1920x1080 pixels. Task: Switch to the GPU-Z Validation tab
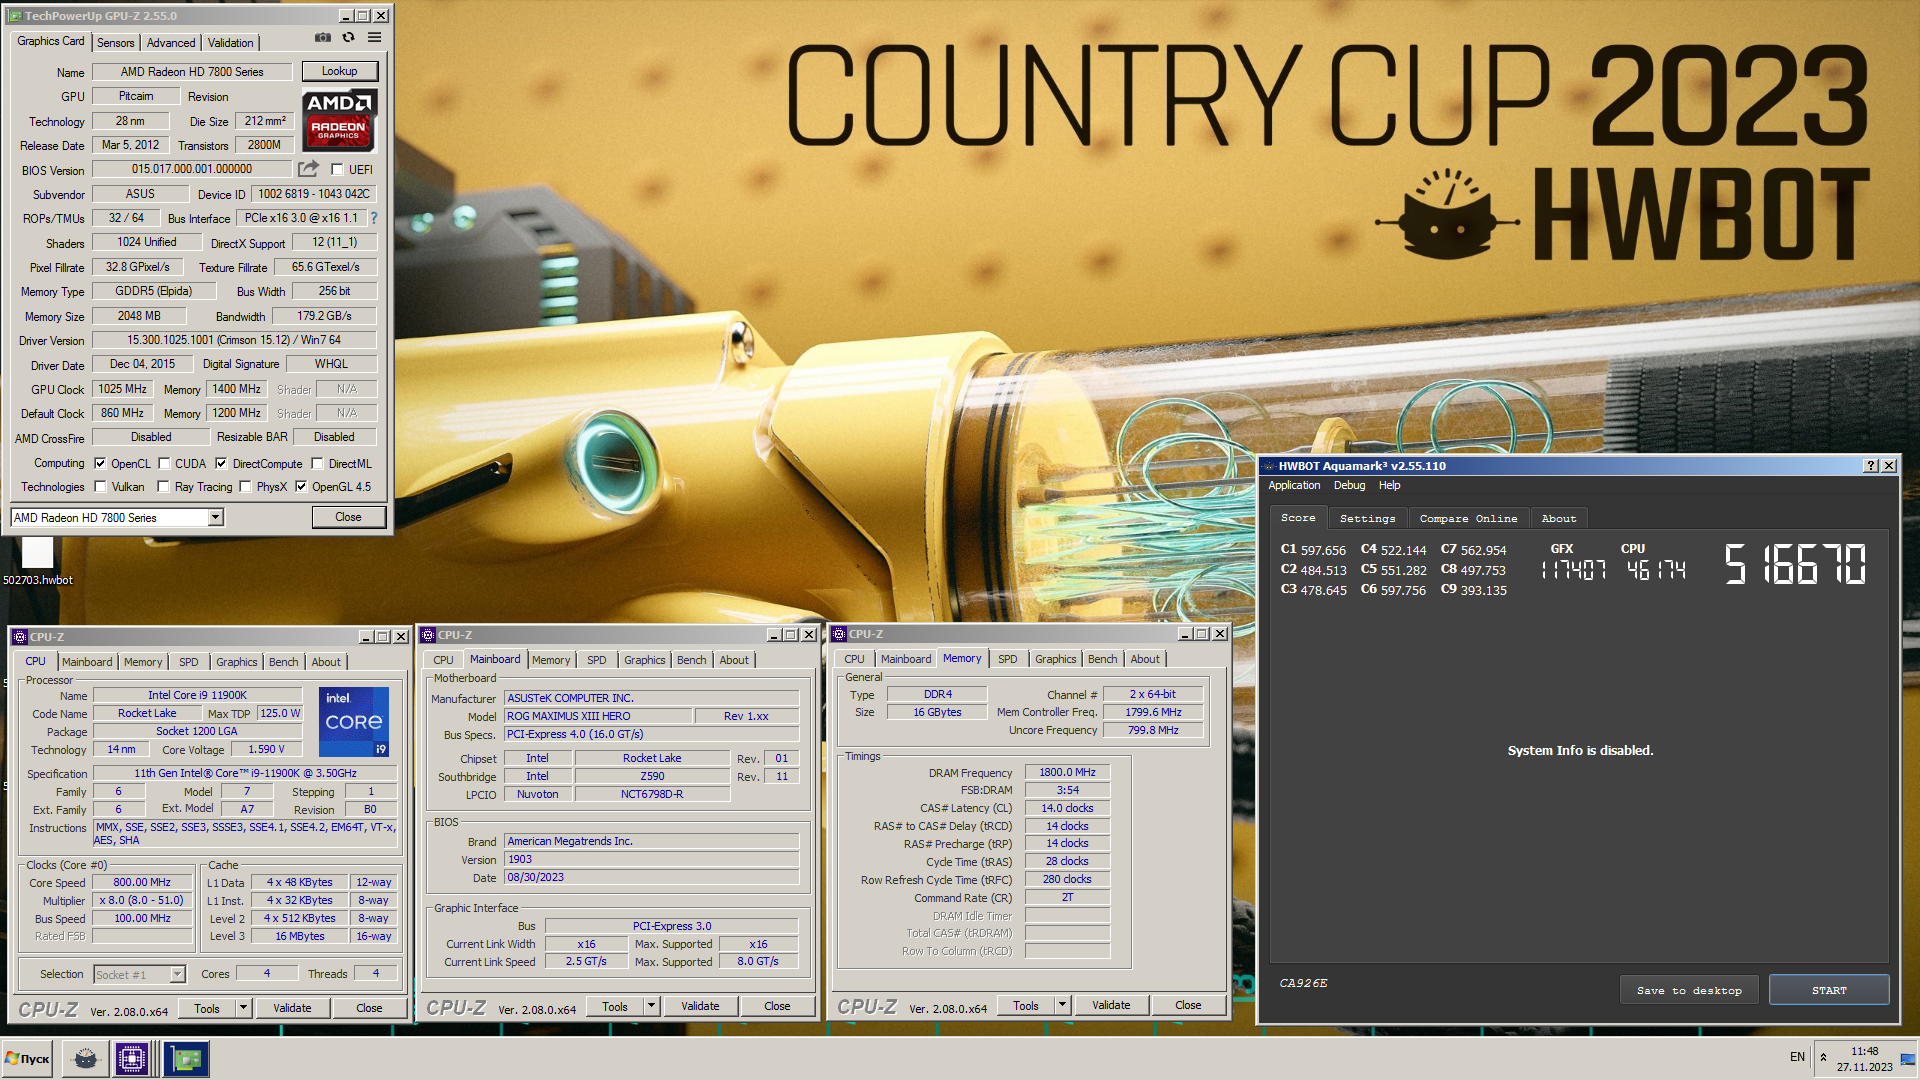click(231, 43)
